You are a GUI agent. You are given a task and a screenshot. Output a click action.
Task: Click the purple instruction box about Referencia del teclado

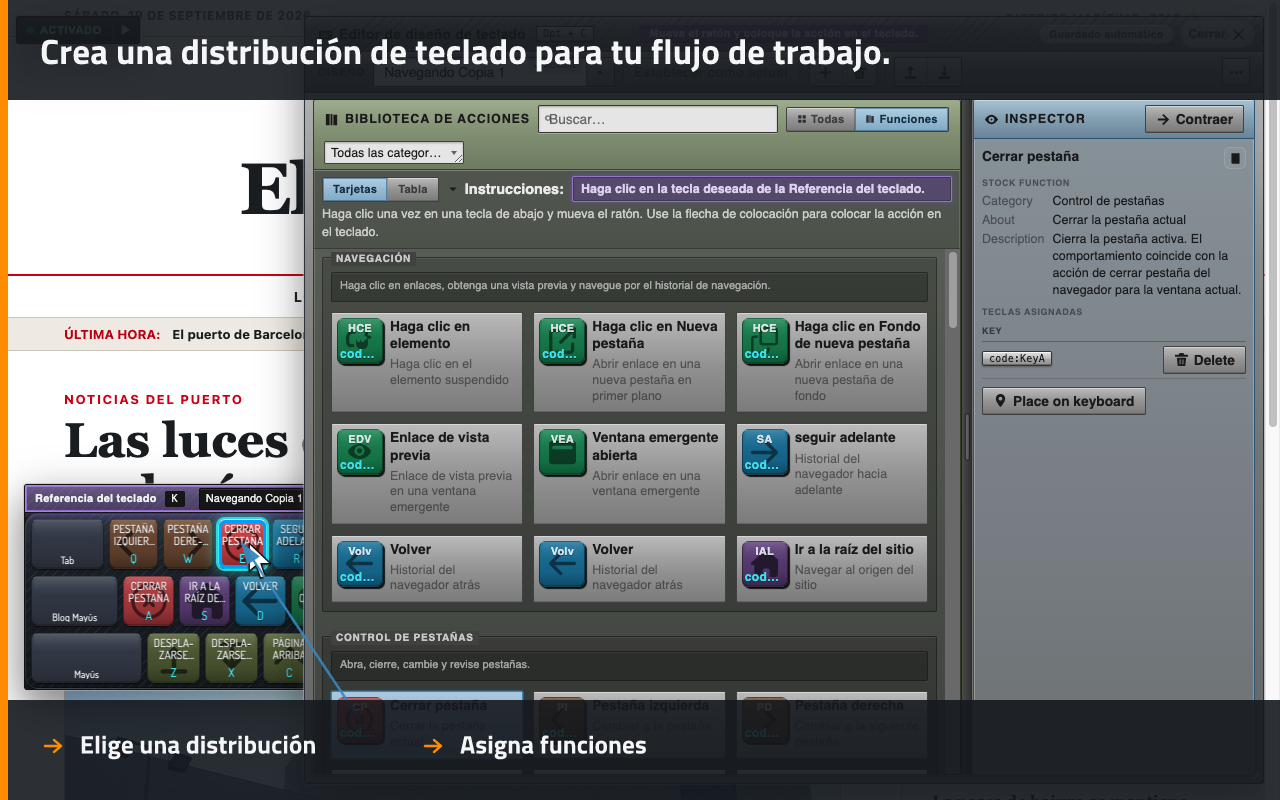[761, 189]
